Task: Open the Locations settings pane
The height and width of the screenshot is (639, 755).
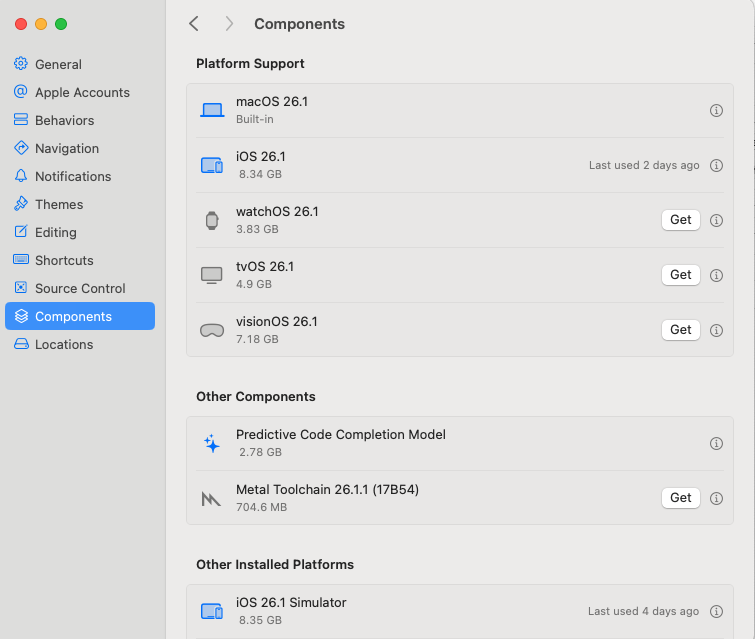Action: (x=79, y=344)
